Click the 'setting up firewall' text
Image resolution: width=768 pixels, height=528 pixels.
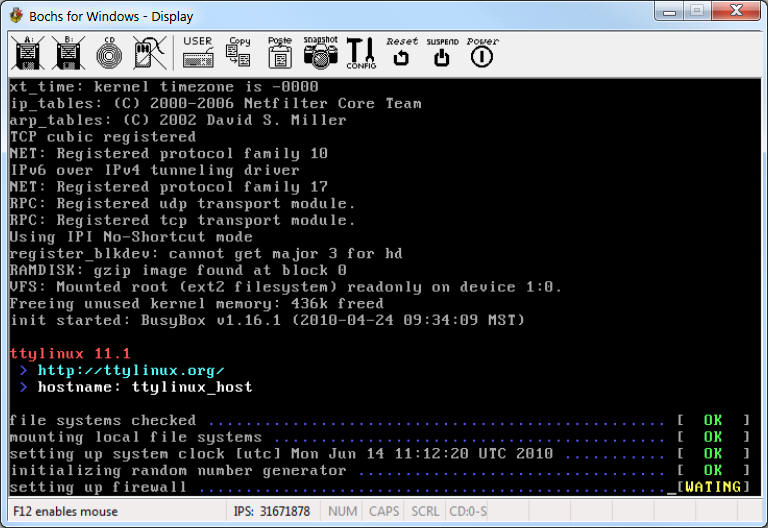(x=98, y=487)
